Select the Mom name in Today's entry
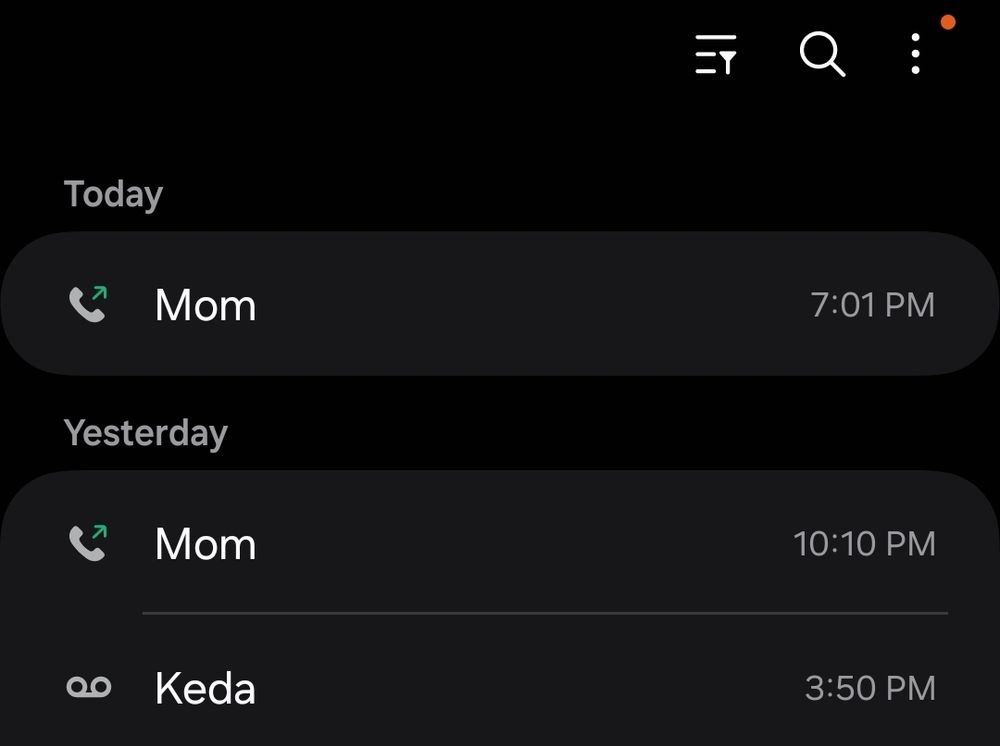The image size is (1000, 746). click(x=205, y=305)
